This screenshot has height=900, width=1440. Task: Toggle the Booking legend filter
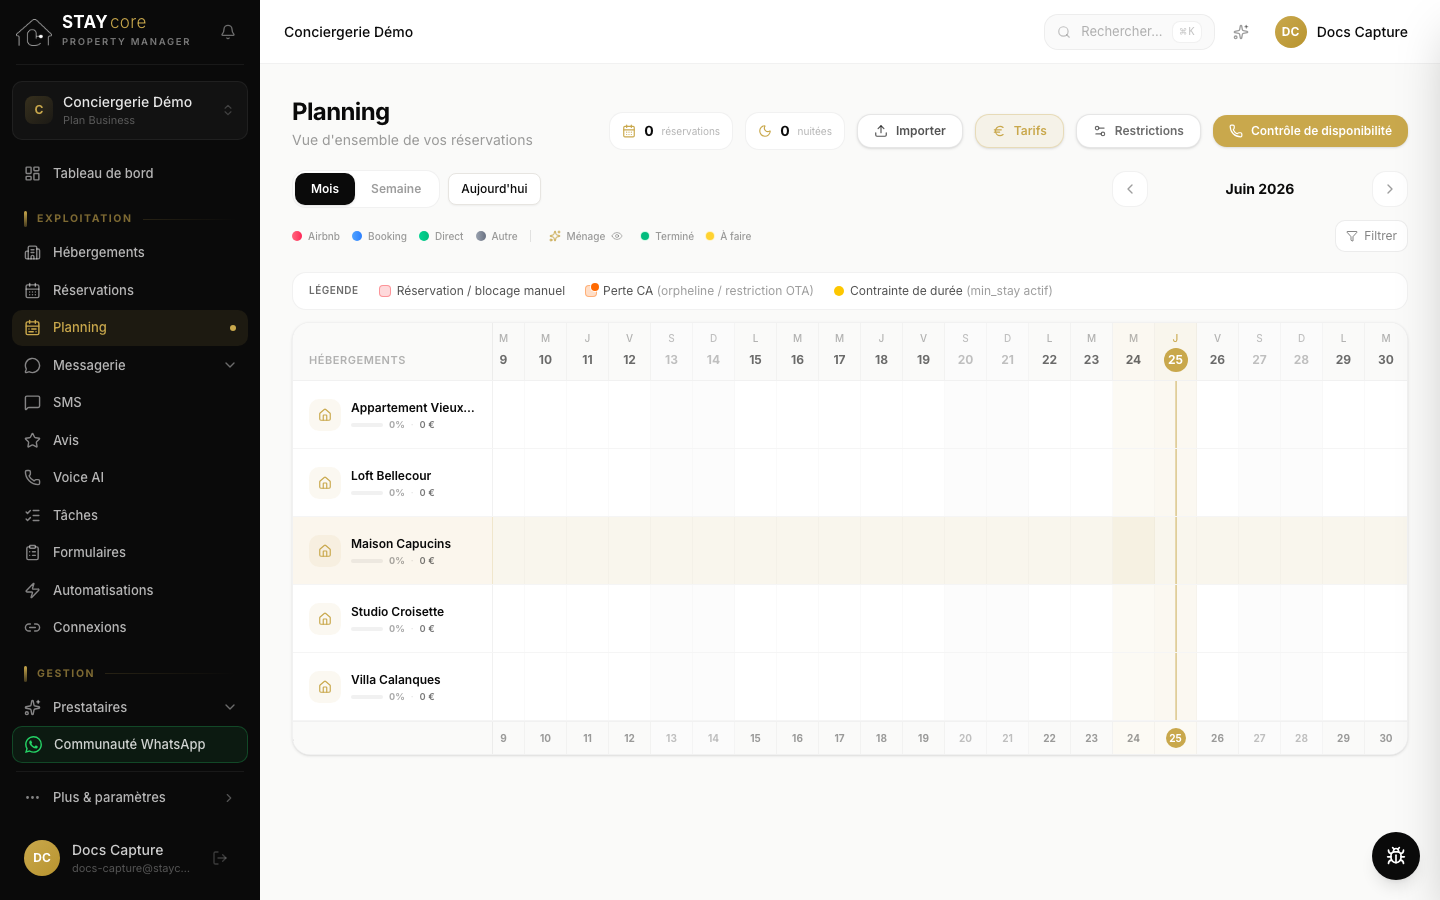pyautogui.click(x=379, y=236)
